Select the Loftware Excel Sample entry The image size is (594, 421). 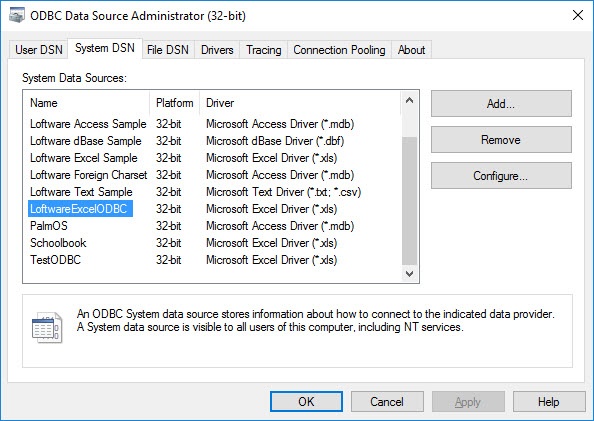point(84,158)
